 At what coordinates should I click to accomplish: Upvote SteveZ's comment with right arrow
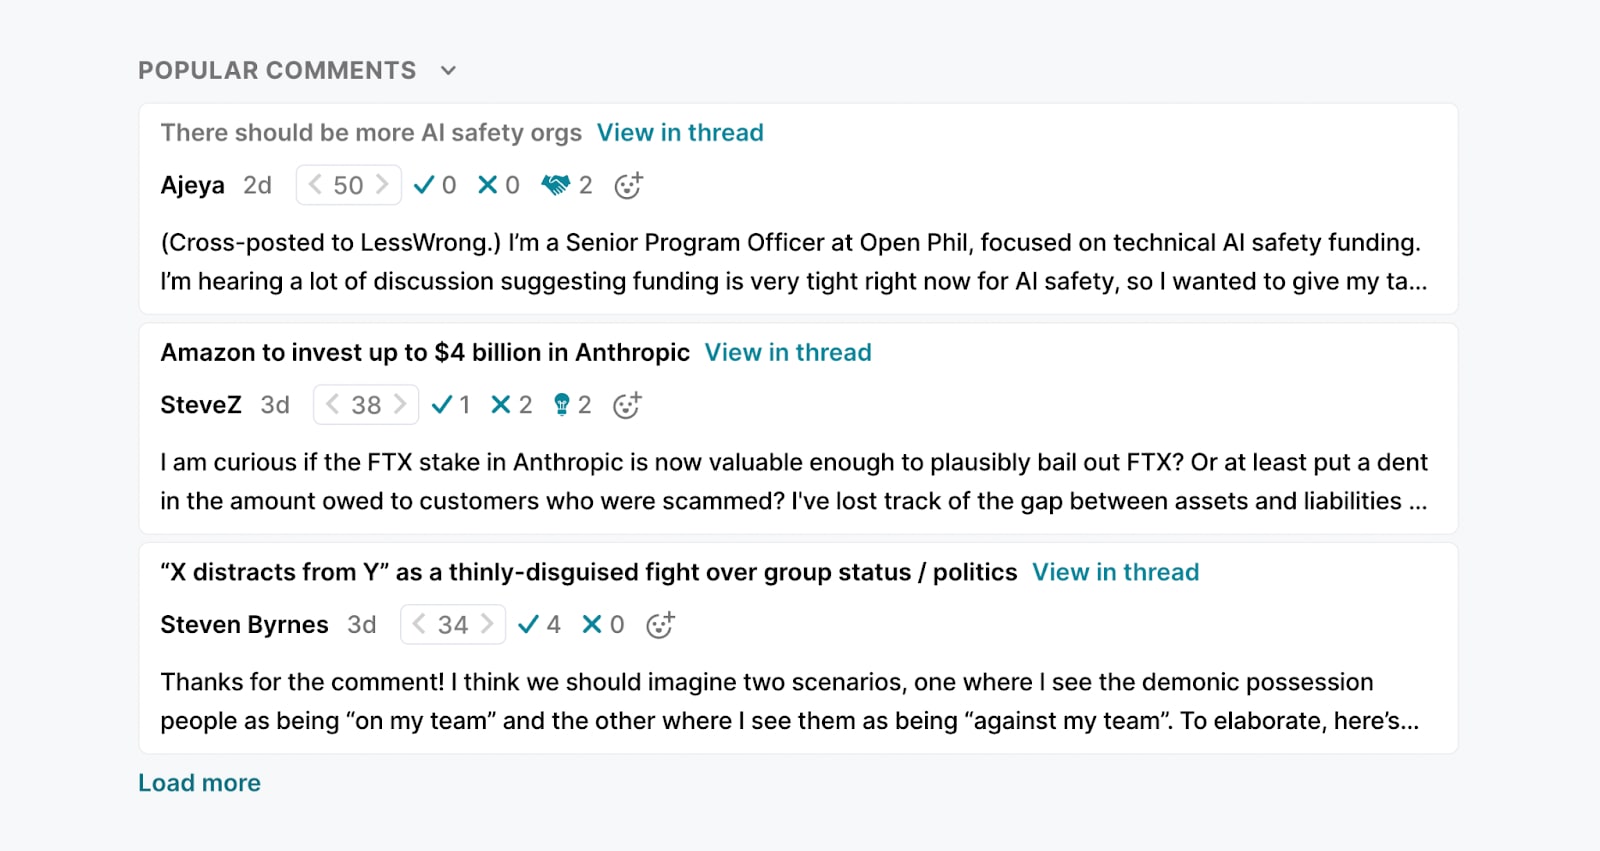400,405
